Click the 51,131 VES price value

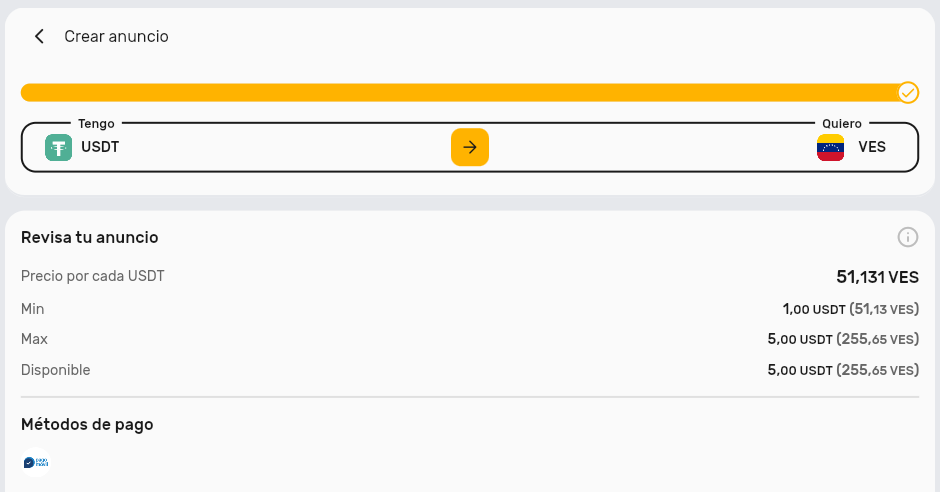click(878, 277)
